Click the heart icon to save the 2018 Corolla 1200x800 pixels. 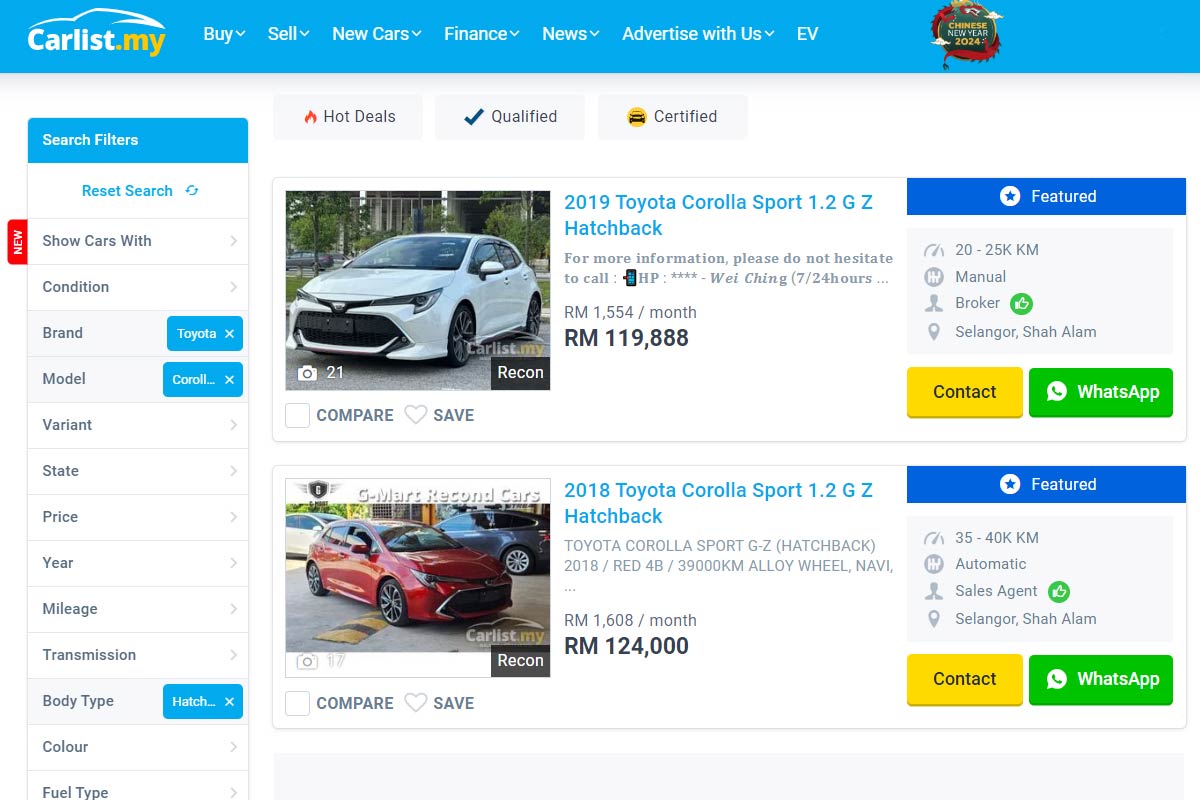pos(416,703)
